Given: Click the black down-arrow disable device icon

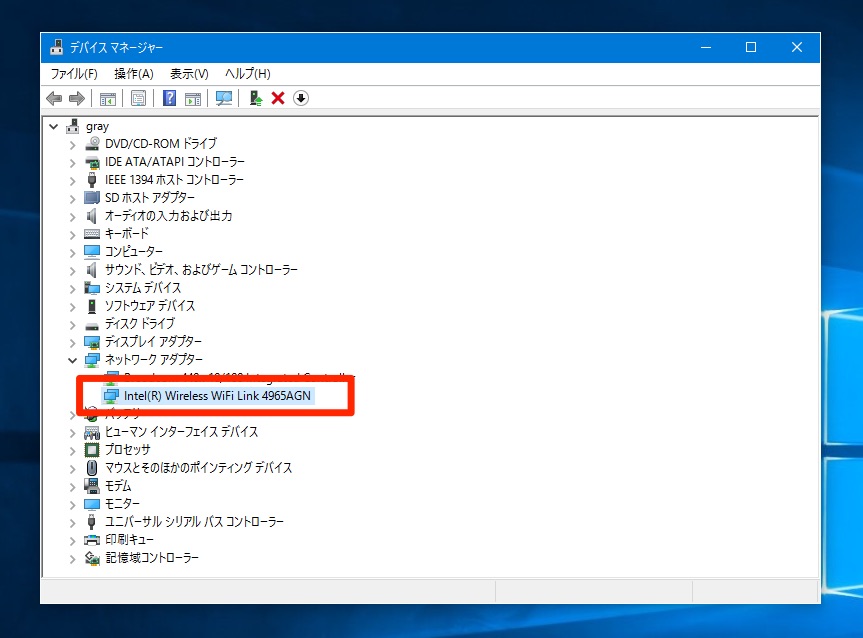Looking at the screenshot, I should (x=301, y=98).
